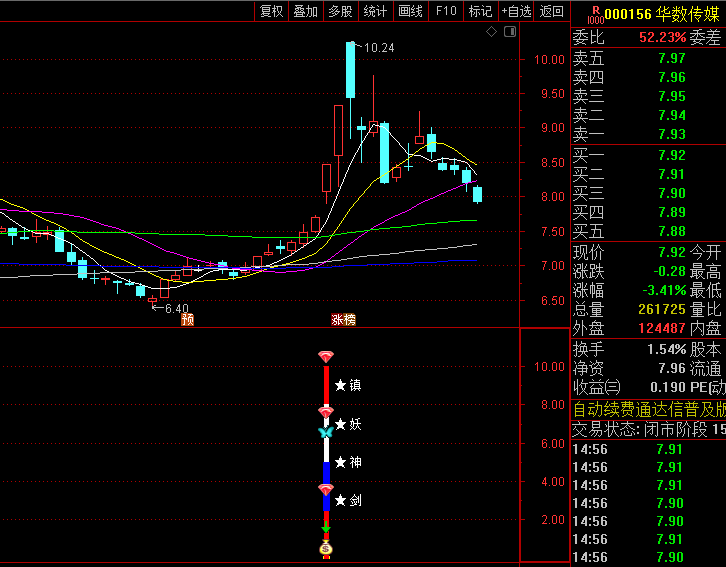The image size is (726, 567).
Task: Open the 标记 mark menu
Action: [x=480, y=11]
